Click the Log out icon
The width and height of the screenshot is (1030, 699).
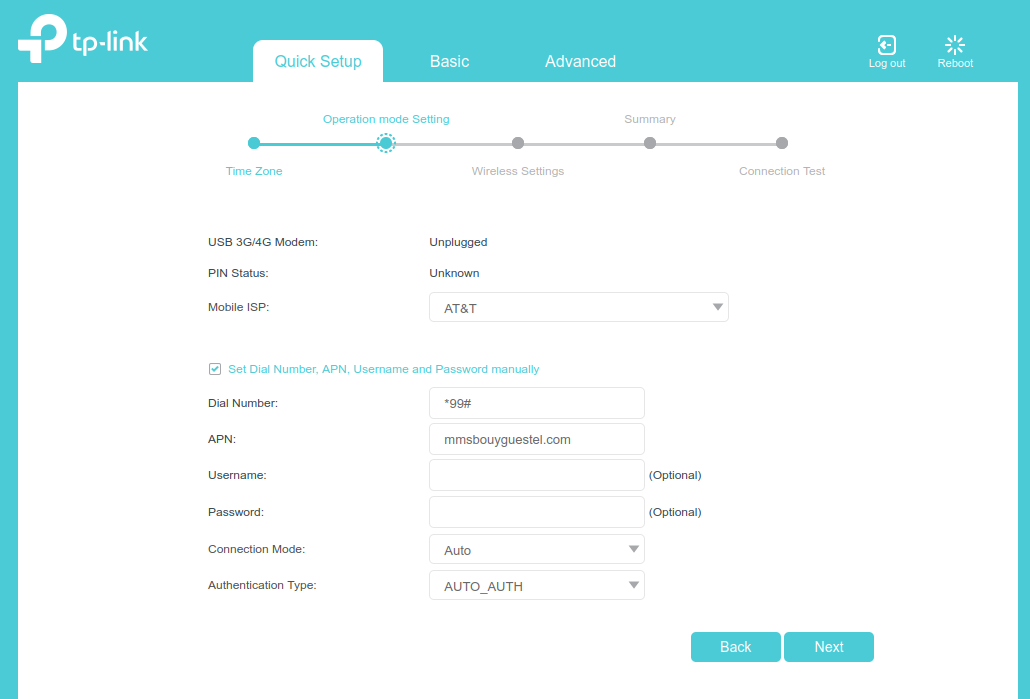click(886, 45)
